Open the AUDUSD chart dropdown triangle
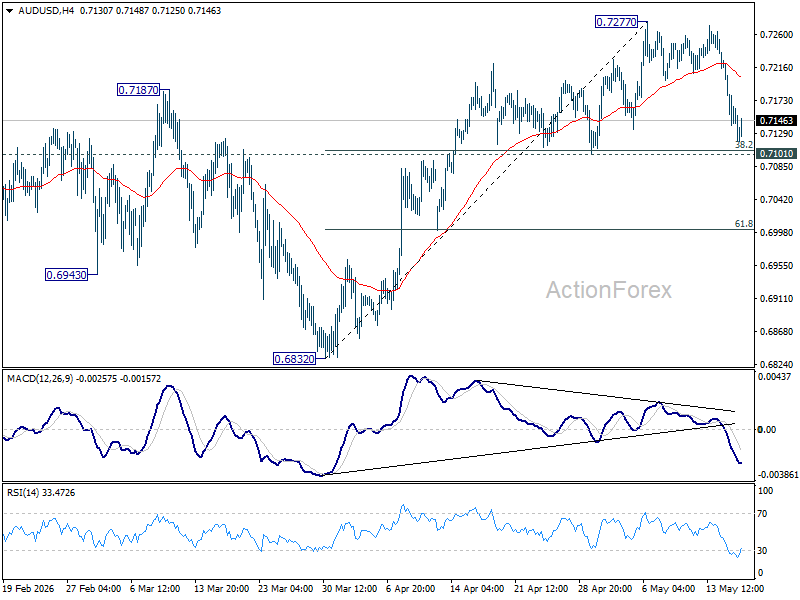Viewport: 800px width, 600px height. tap(10, 11)
